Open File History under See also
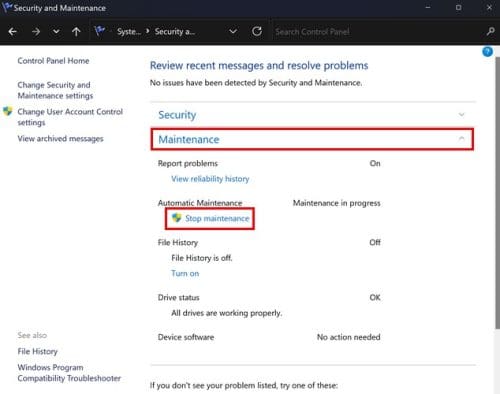Screen dimensions: 500x394 click(38, 351)
